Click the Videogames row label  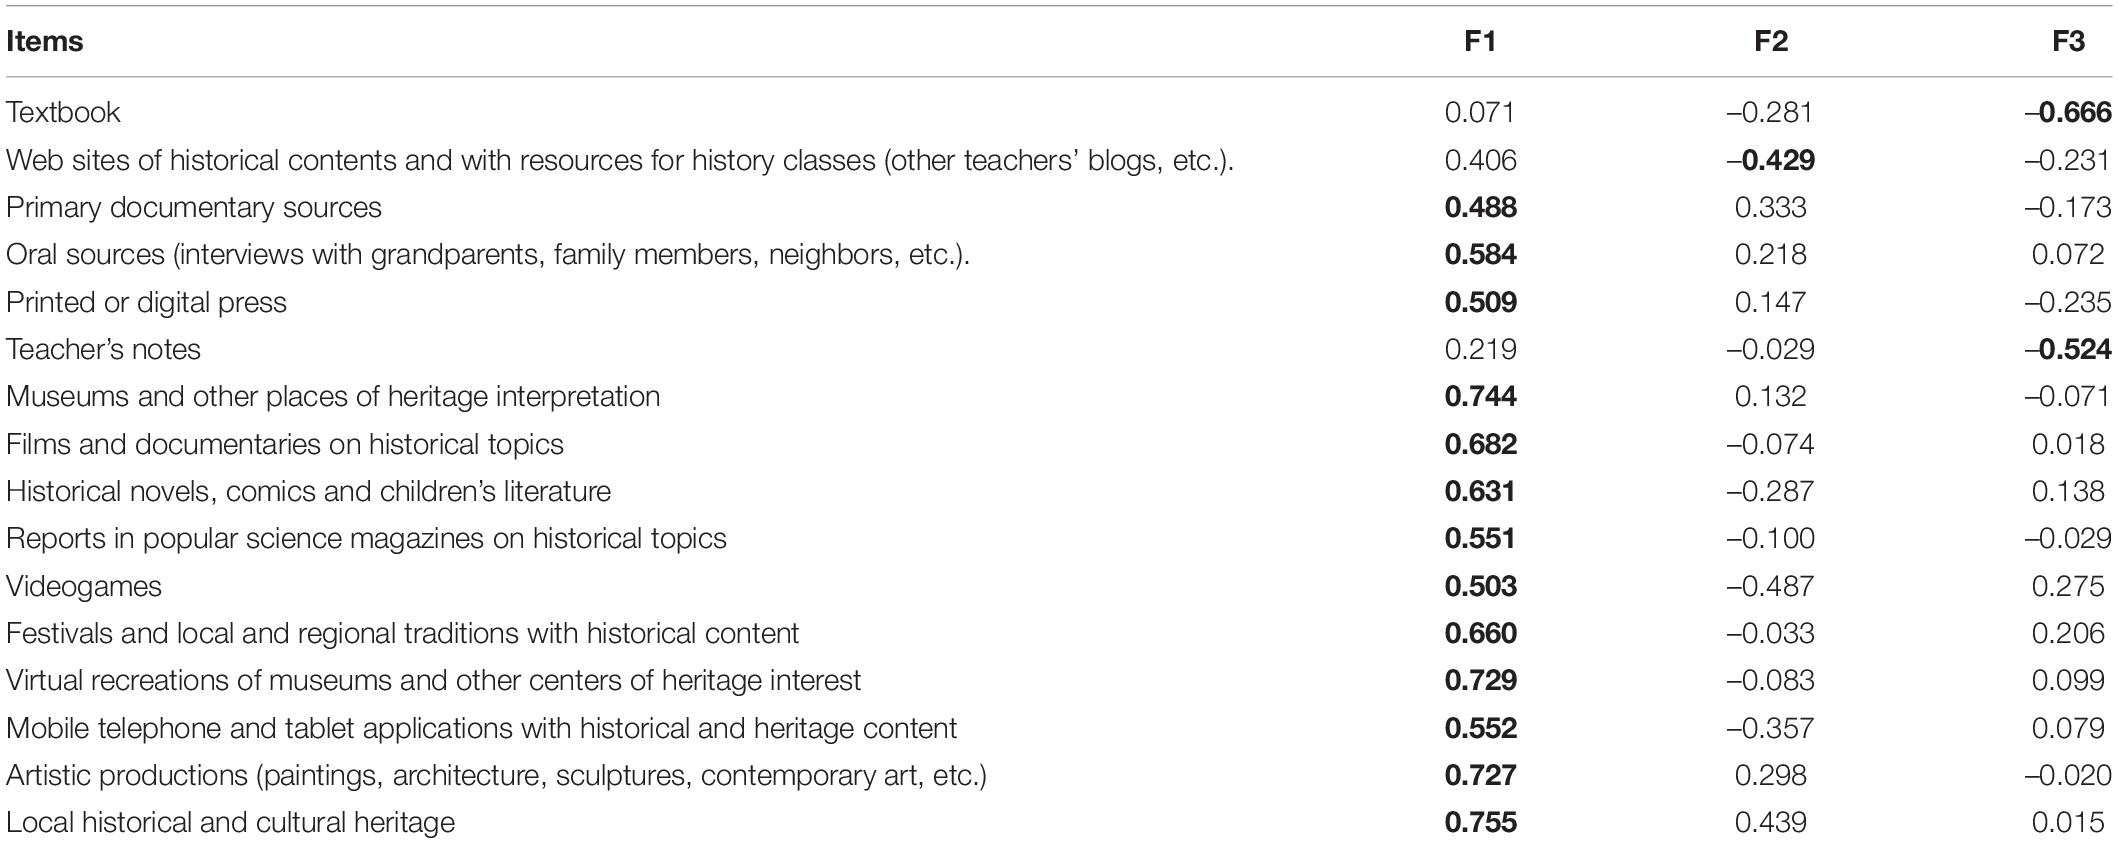click(x=84, y=586)
